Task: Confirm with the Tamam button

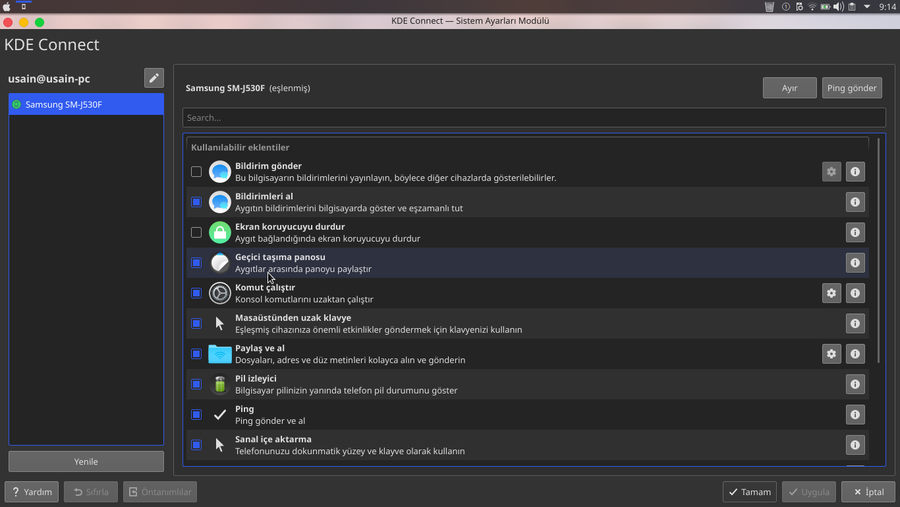Action: tap(750, 492)
